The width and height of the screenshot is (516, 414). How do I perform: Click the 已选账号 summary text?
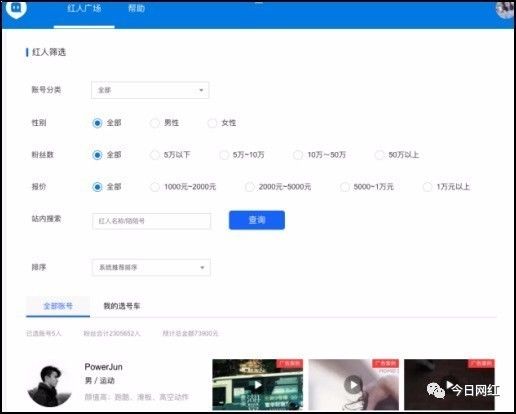[x=44, y=333]
